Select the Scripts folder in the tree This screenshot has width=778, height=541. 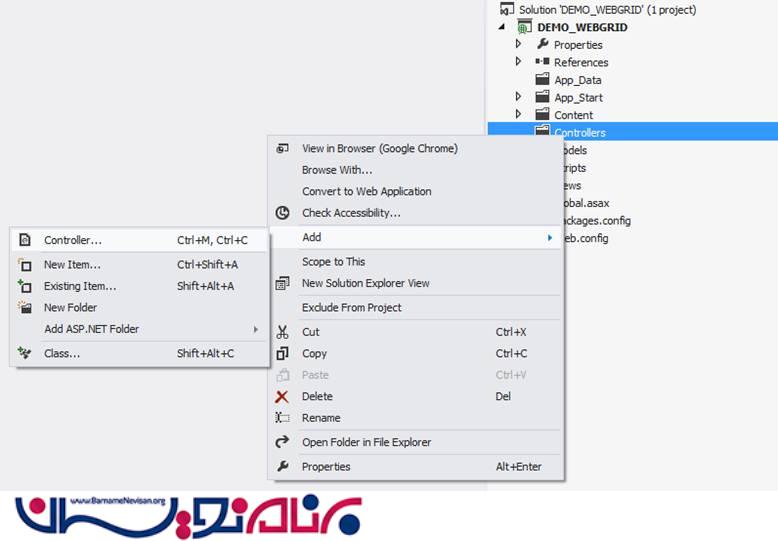coord(575,168)
